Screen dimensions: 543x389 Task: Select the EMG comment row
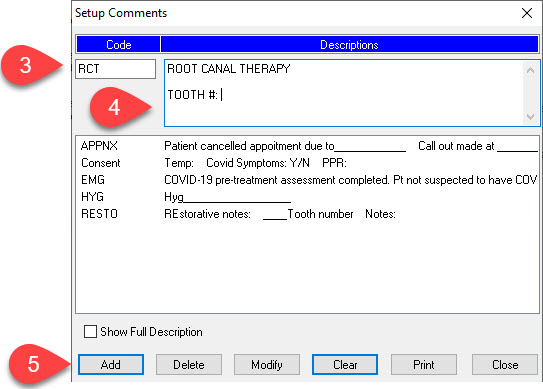click(307, 180)
